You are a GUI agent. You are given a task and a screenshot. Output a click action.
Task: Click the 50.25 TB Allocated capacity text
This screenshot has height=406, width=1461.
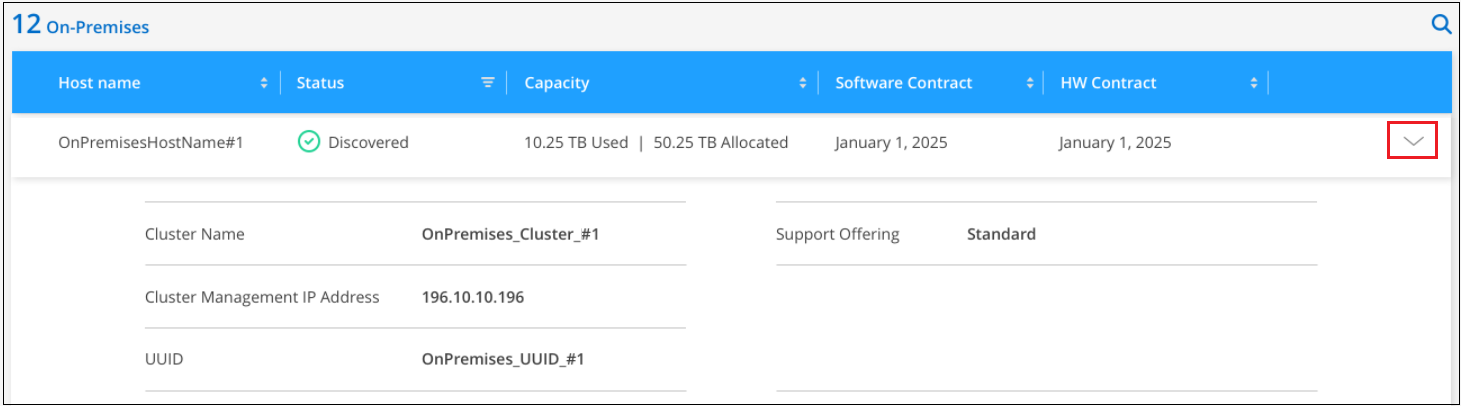click(x=720, y=142)
